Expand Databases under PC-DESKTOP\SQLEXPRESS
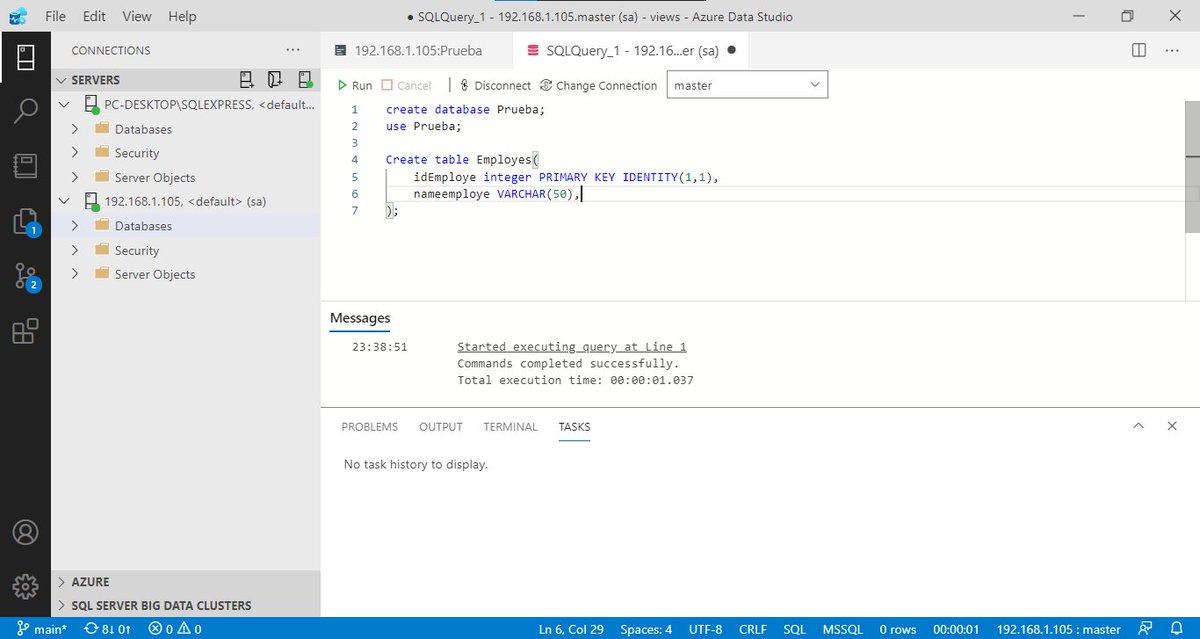Screen dimensions: 1200x639 click(x=75, y=129)
